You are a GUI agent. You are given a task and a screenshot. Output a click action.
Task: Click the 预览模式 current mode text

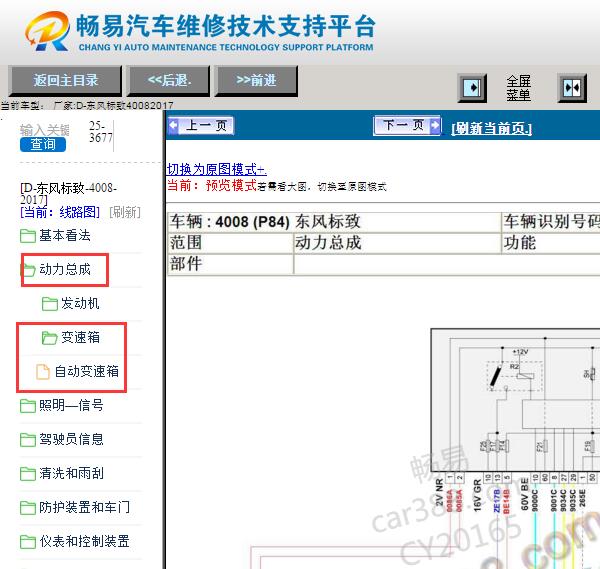point(231,186)
